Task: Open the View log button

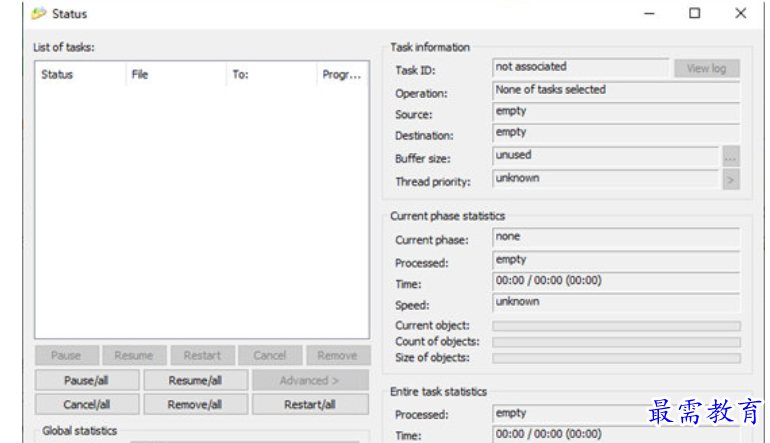Action: pyautogui.click(x=706, y=68)
